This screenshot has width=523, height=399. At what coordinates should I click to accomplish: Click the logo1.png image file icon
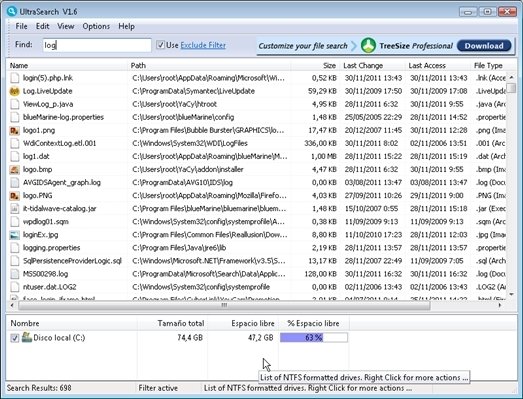coord(14,130)
